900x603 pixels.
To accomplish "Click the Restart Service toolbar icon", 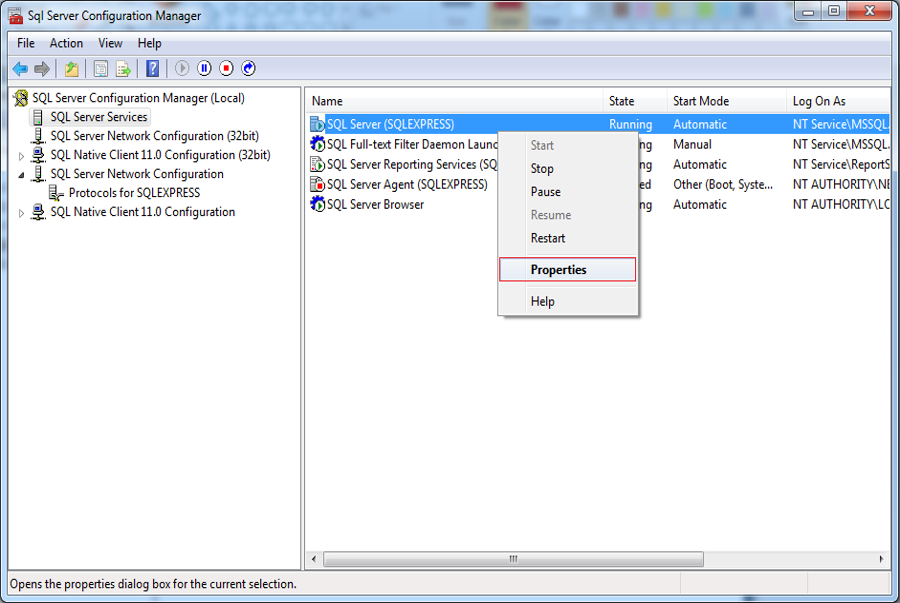I will click(249, 68).
